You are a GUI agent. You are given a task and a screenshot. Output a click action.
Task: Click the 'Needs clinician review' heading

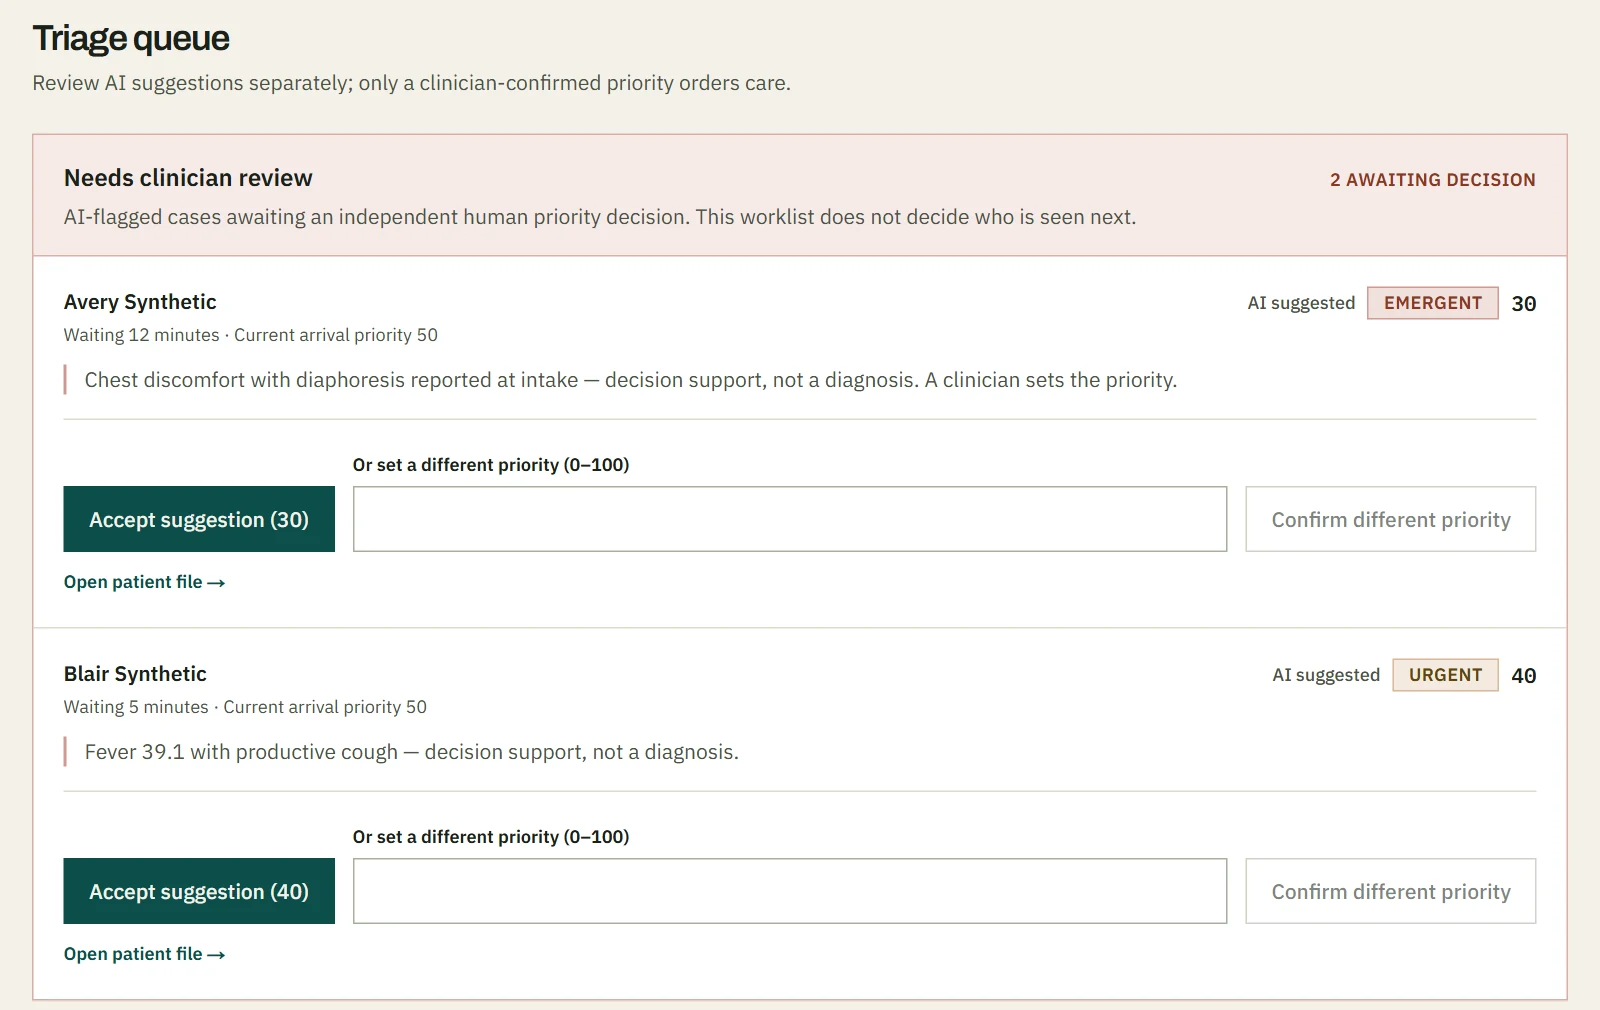(188, 178)
